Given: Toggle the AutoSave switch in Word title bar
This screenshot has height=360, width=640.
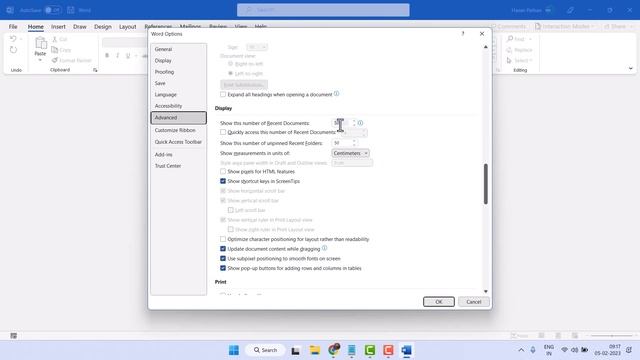Looking at the screenshot, I should point(53,10).
